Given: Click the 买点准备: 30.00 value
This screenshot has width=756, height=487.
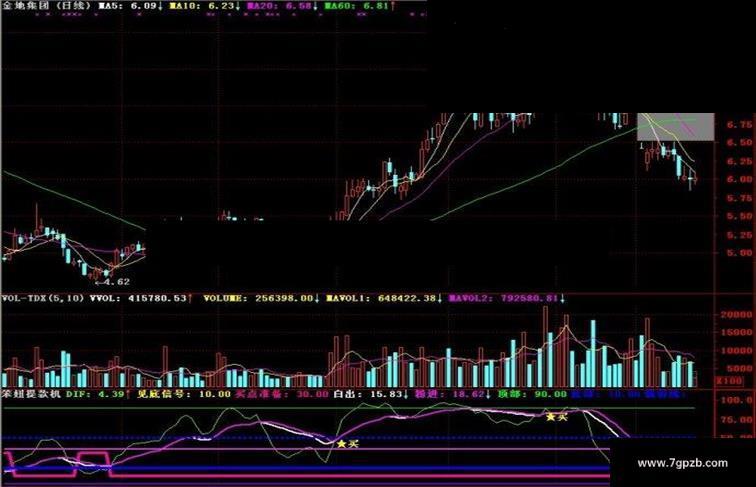Looking at the screenshot, I should pyautogui.click(x=282, y=393).
